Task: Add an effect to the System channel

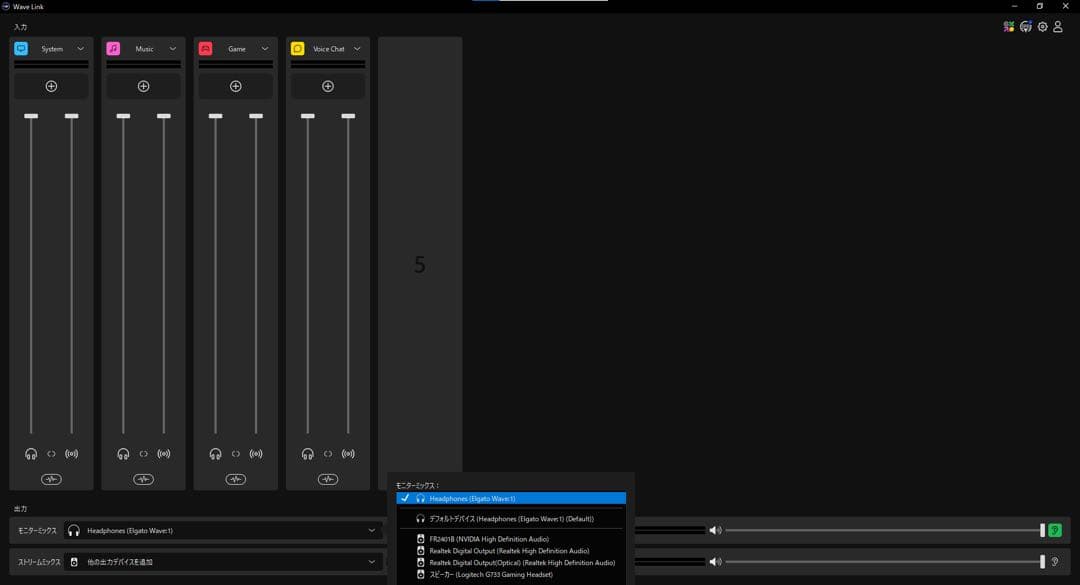Action: pos(50,86)
